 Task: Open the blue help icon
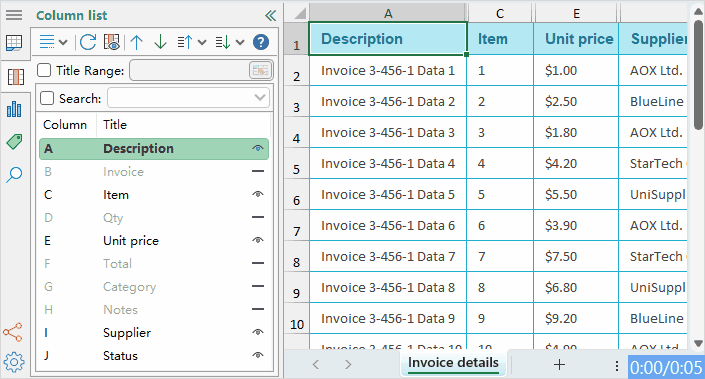click(261, 42)
